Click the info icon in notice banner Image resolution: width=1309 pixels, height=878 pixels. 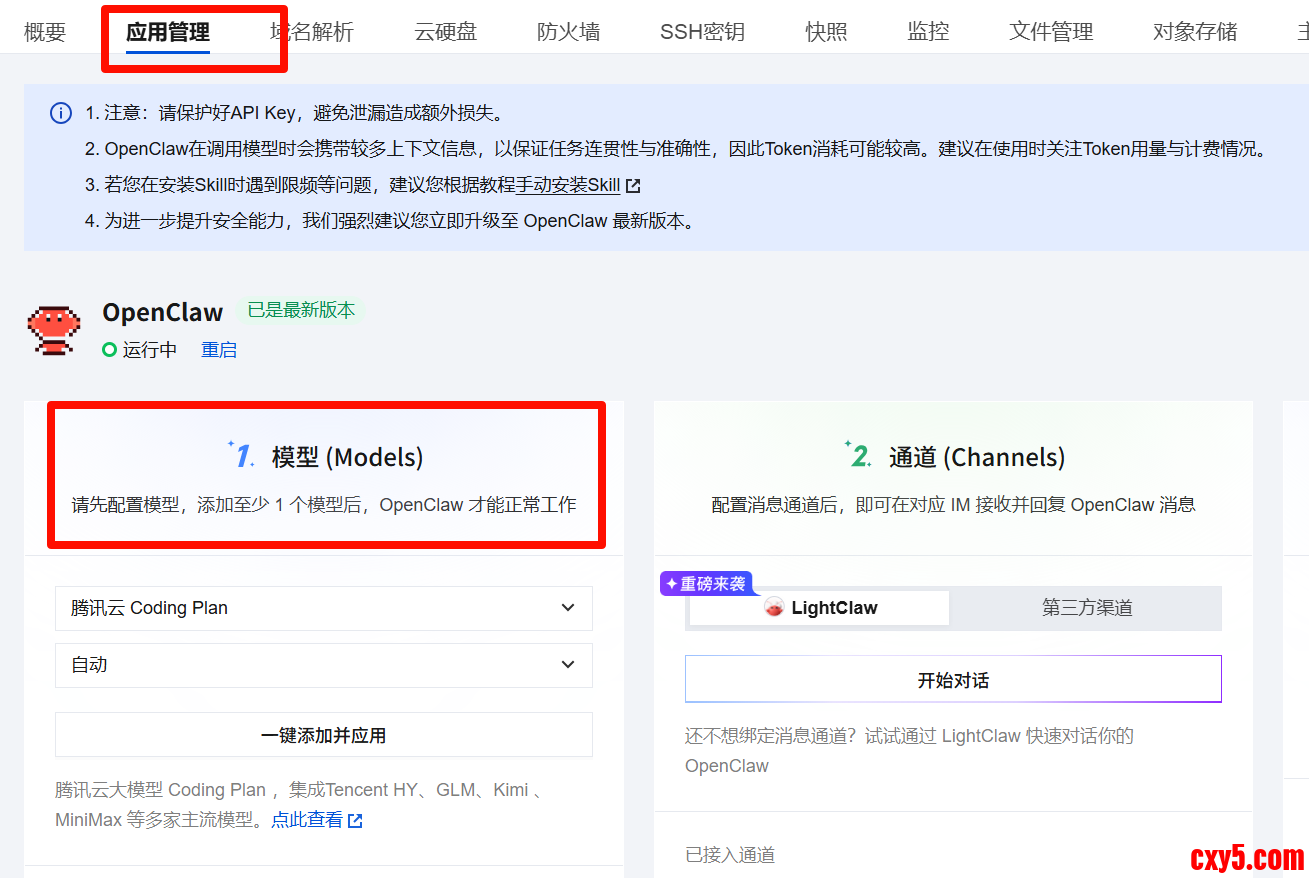(61, 113)
